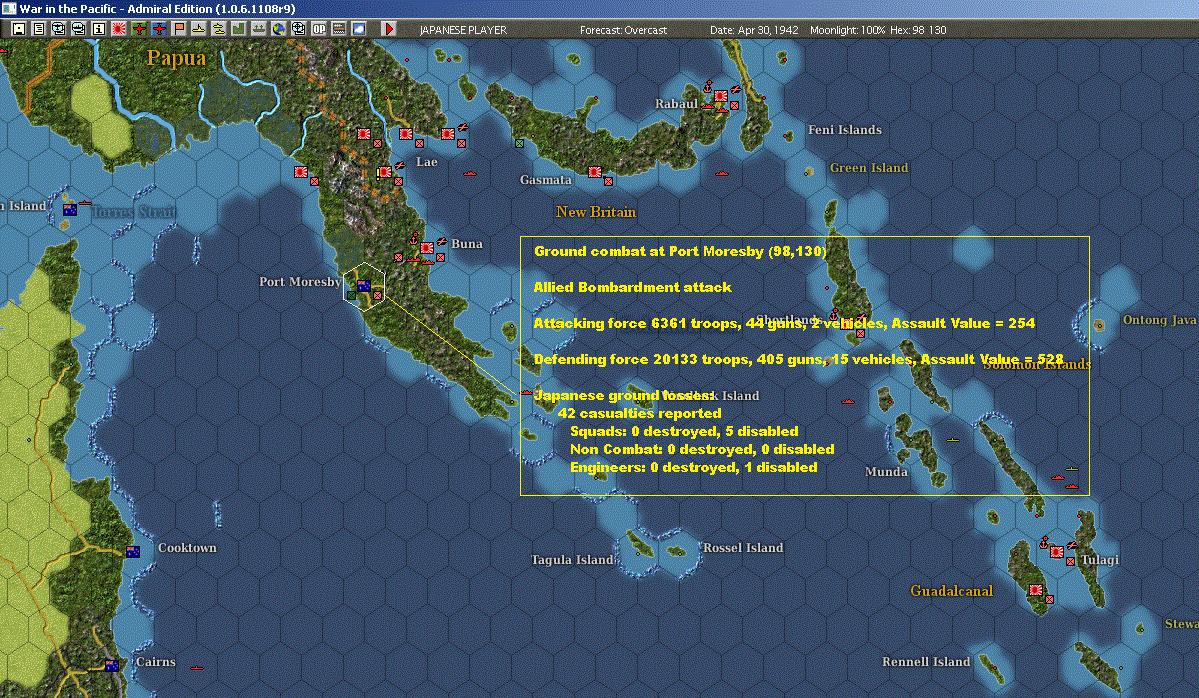
Task: Click the Munda map label
Action: click(x=886, y=471)
